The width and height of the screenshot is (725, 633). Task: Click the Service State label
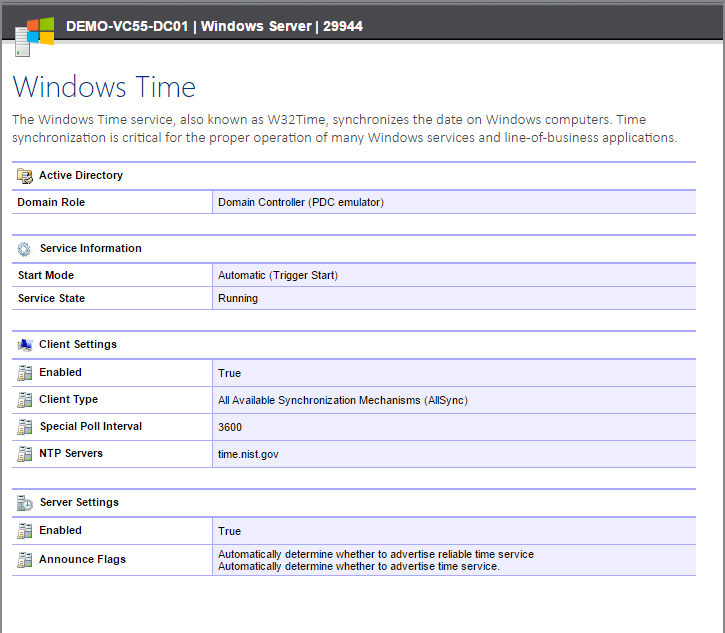pos(51,298)
